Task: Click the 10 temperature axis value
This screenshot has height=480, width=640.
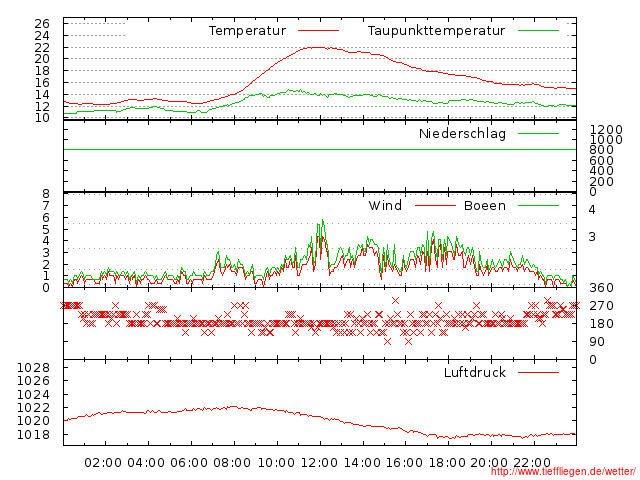Action: (x=42, y=118)
